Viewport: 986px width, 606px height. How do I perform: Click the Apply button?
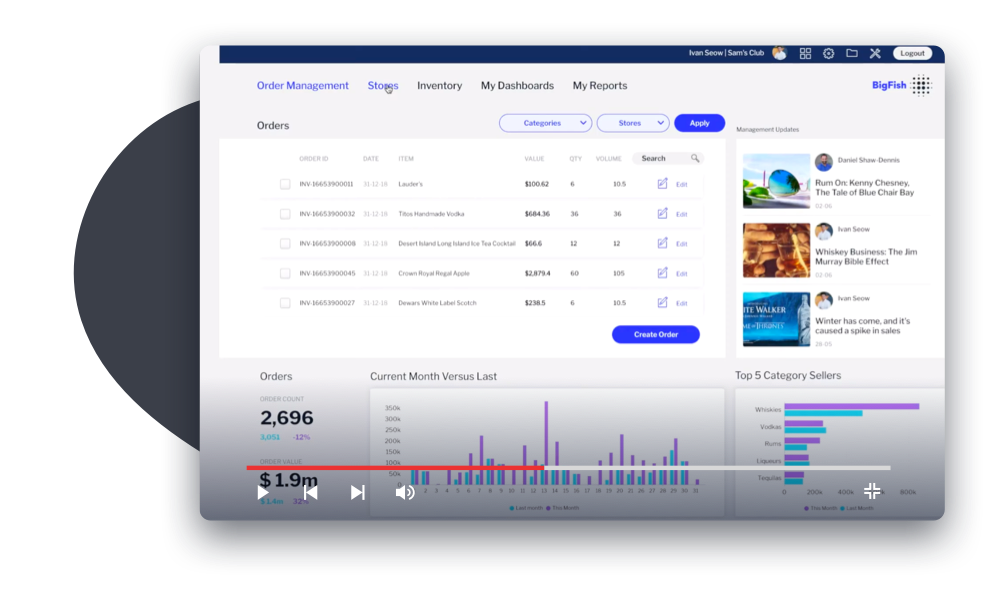(699, 123)
